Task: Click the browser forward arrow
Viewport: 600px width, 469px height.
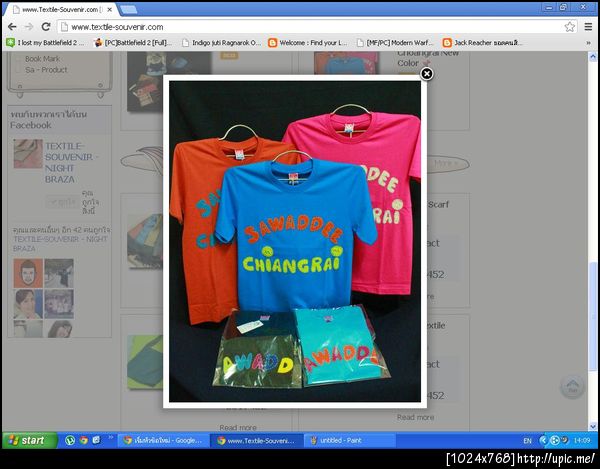Action: [x=29, y=26]
